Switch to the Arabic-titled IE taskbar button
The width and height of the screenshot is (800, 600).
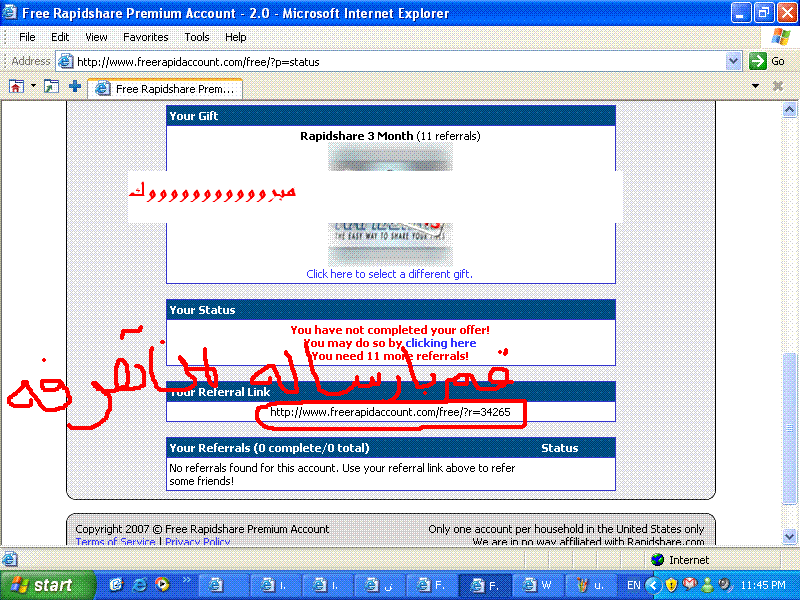point(380,585)
